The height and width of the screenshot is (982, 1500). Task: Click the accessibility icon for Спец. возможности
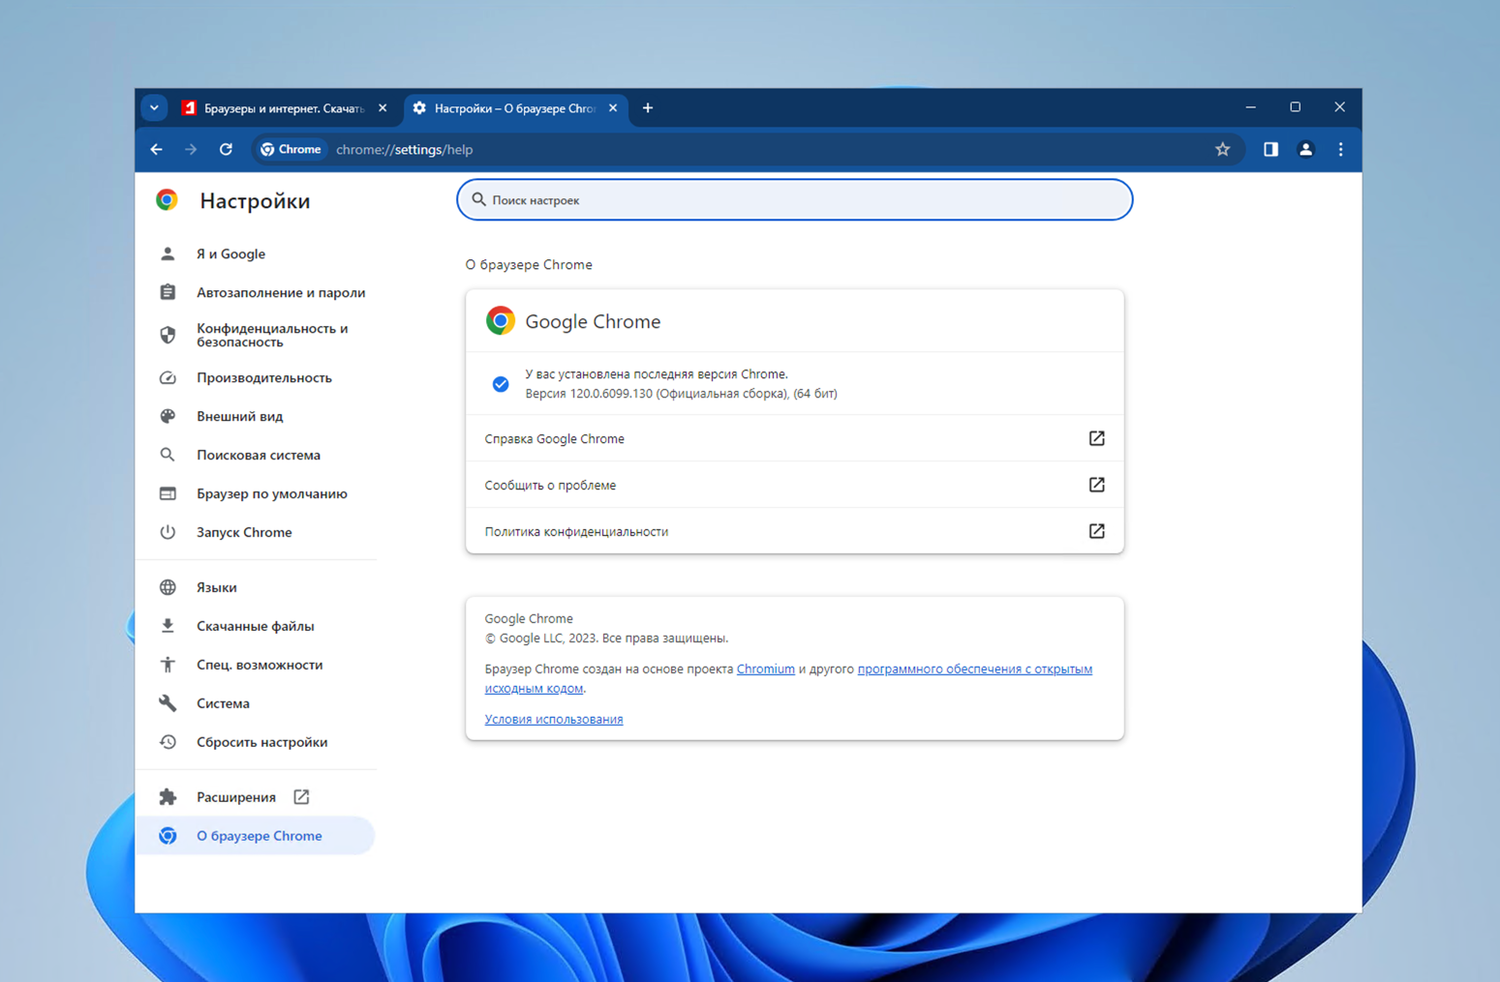tap(168, 665)
